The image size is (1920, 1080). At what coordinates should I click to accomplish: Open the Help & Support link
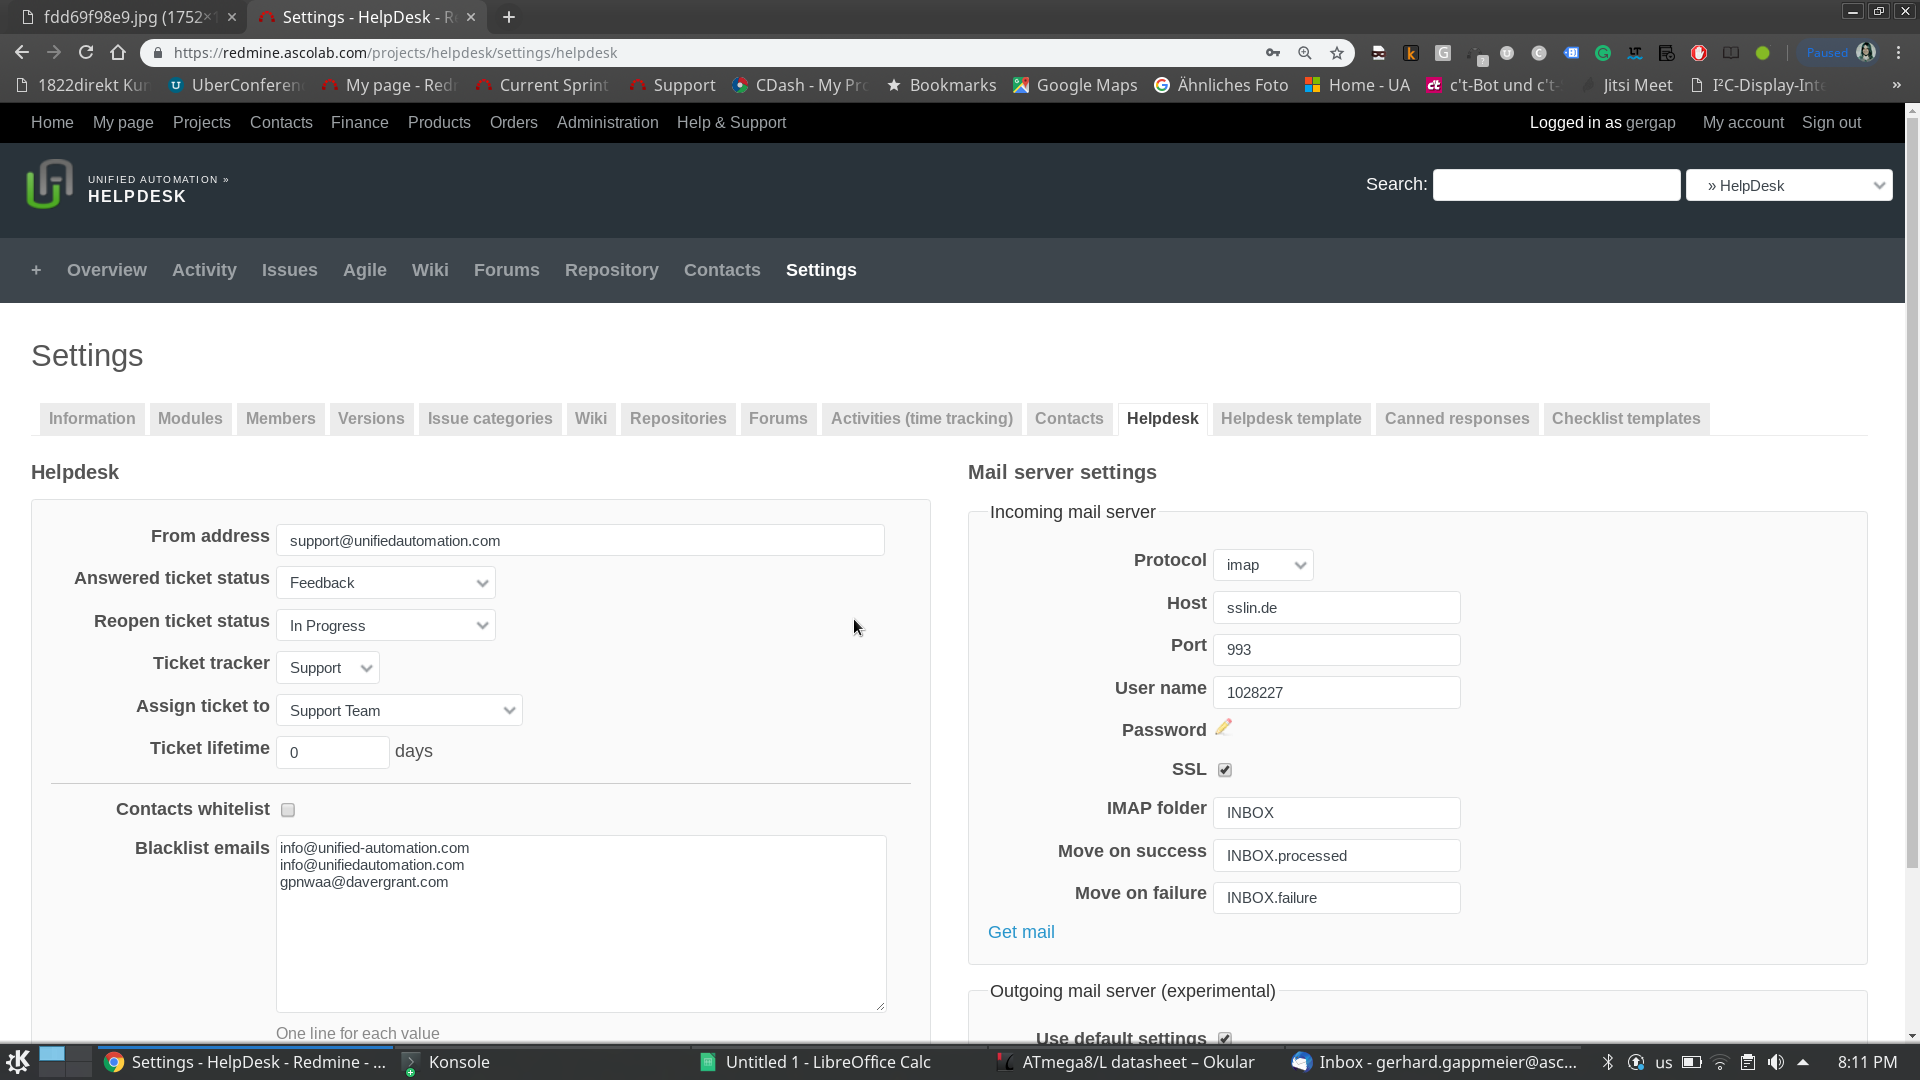[731, 122]
